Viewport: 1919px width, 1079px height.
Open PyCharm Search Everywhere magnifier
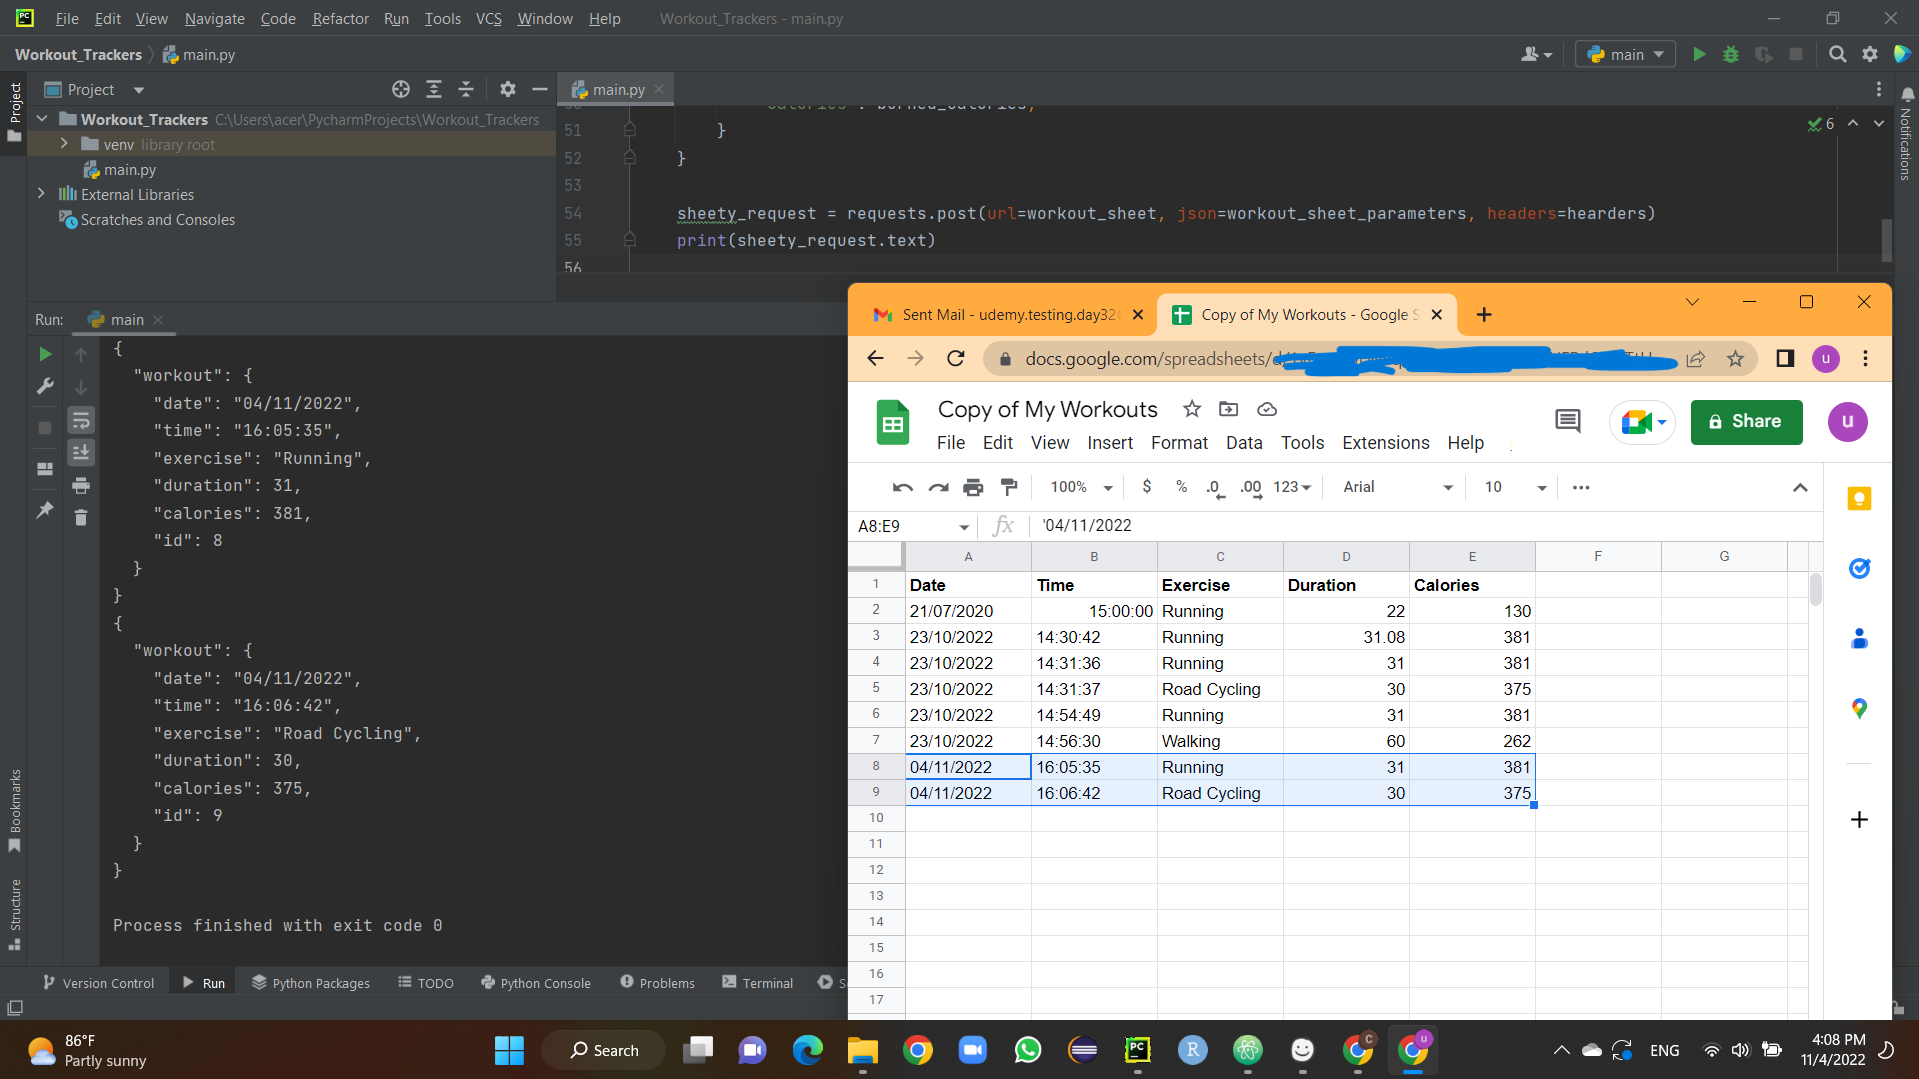1837,54
